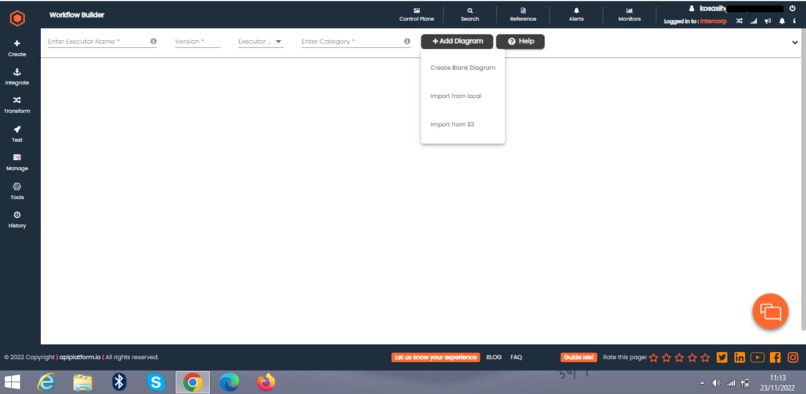Click the signal bars icon in header
This screenshot has height=394, width=806.
[754, 21]
